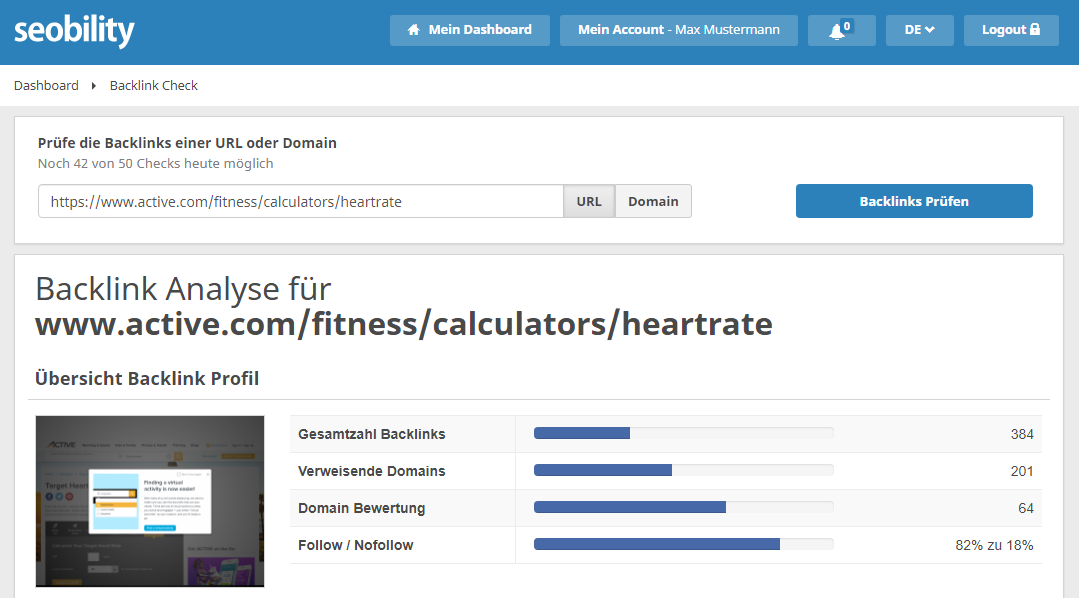Click the backlink count value 384
Image resolution: width=1079 pixels, height=598 pixels.
click(1022, 434)
